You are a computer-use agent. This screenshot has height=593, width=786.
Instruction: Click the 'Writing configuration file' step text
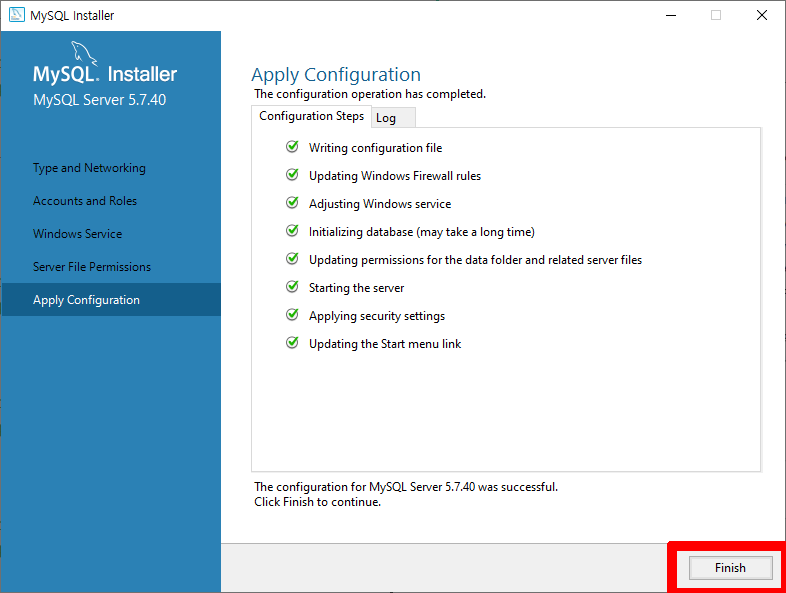coord(375,148)
